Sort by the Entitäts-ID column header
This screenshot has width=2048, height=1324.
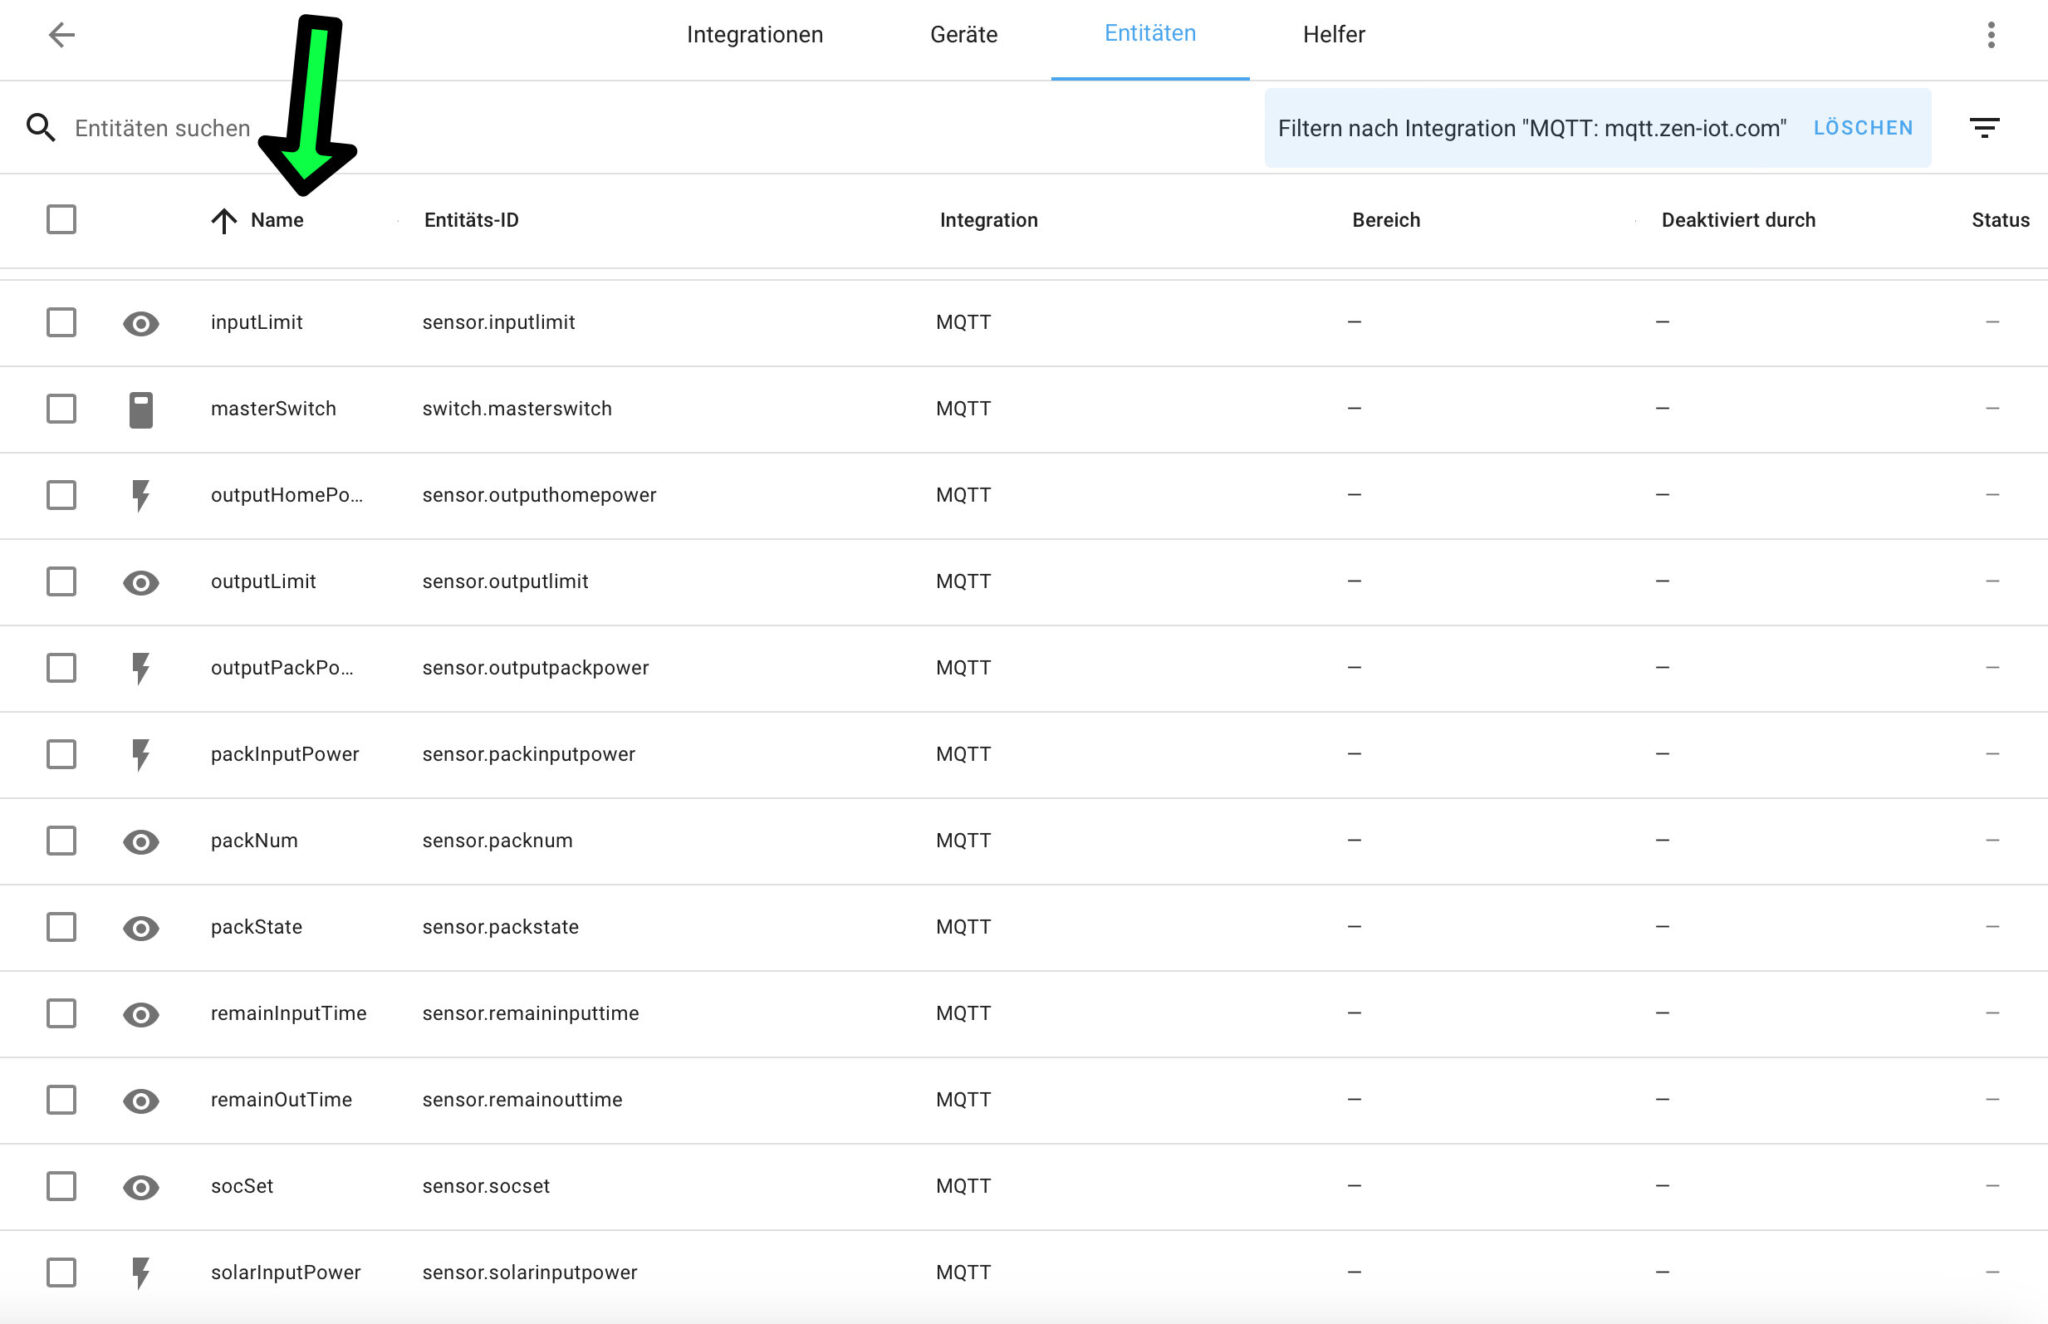471,220
